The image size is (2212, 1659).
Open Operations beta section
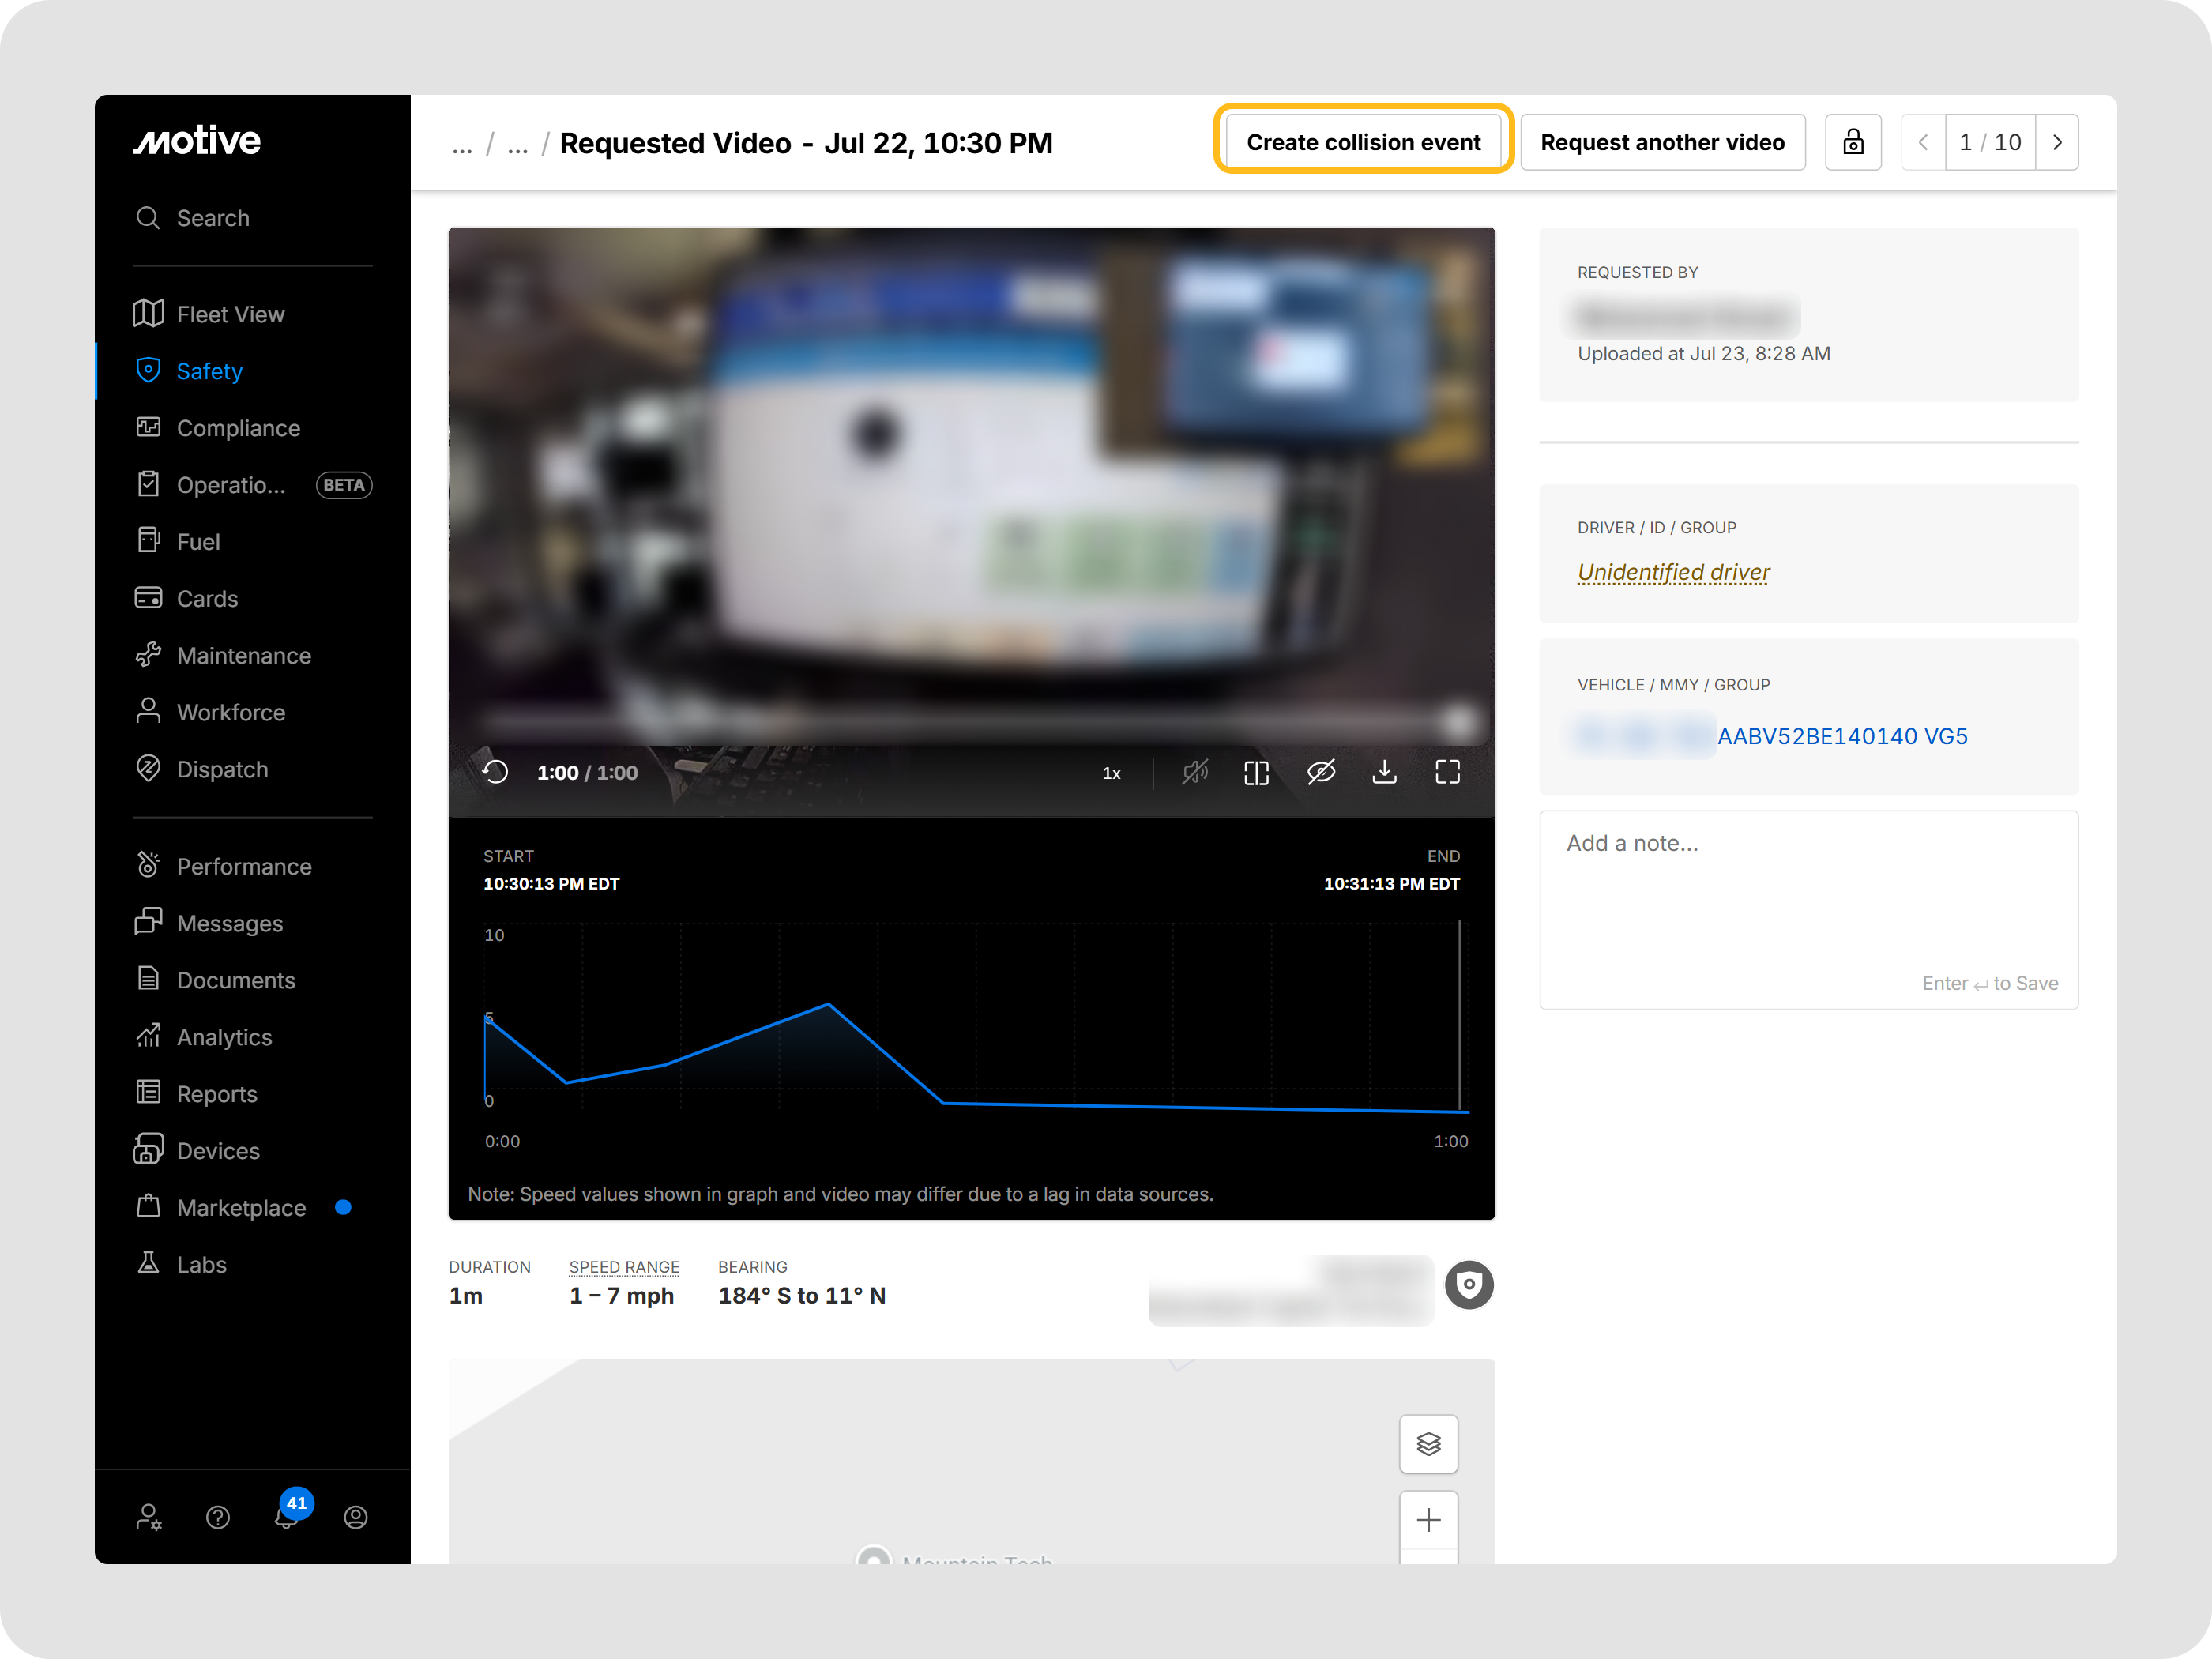[x=252, y=485]
